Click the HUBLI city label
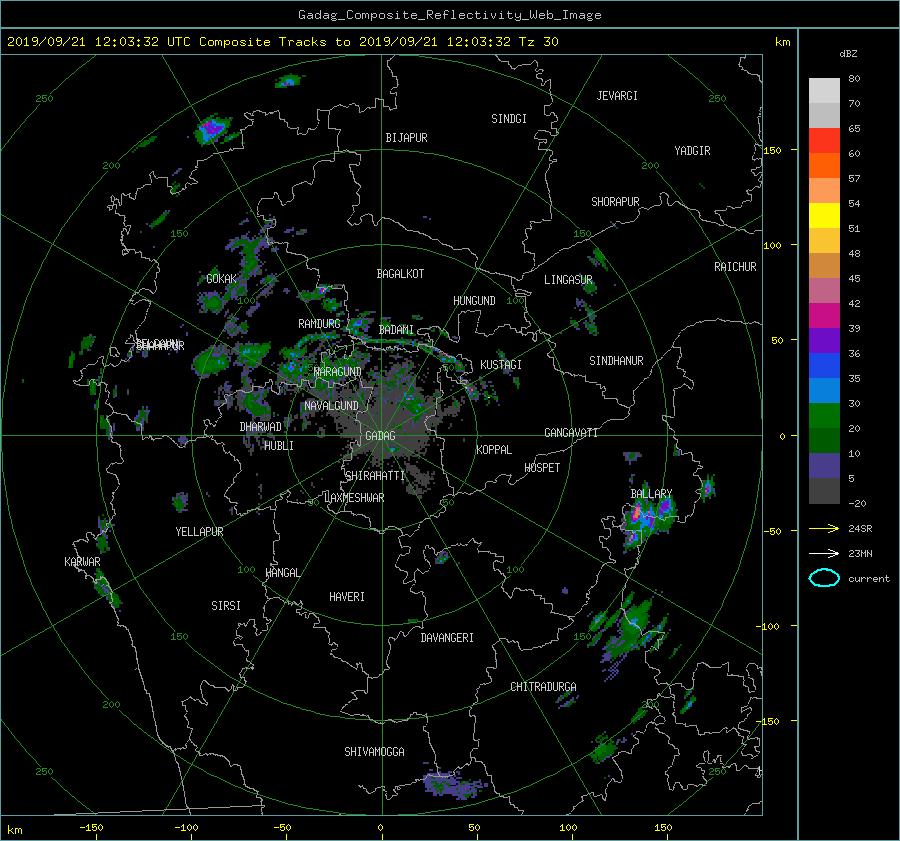The height and width of the screenshot is (841, 900). pos(279,446)
